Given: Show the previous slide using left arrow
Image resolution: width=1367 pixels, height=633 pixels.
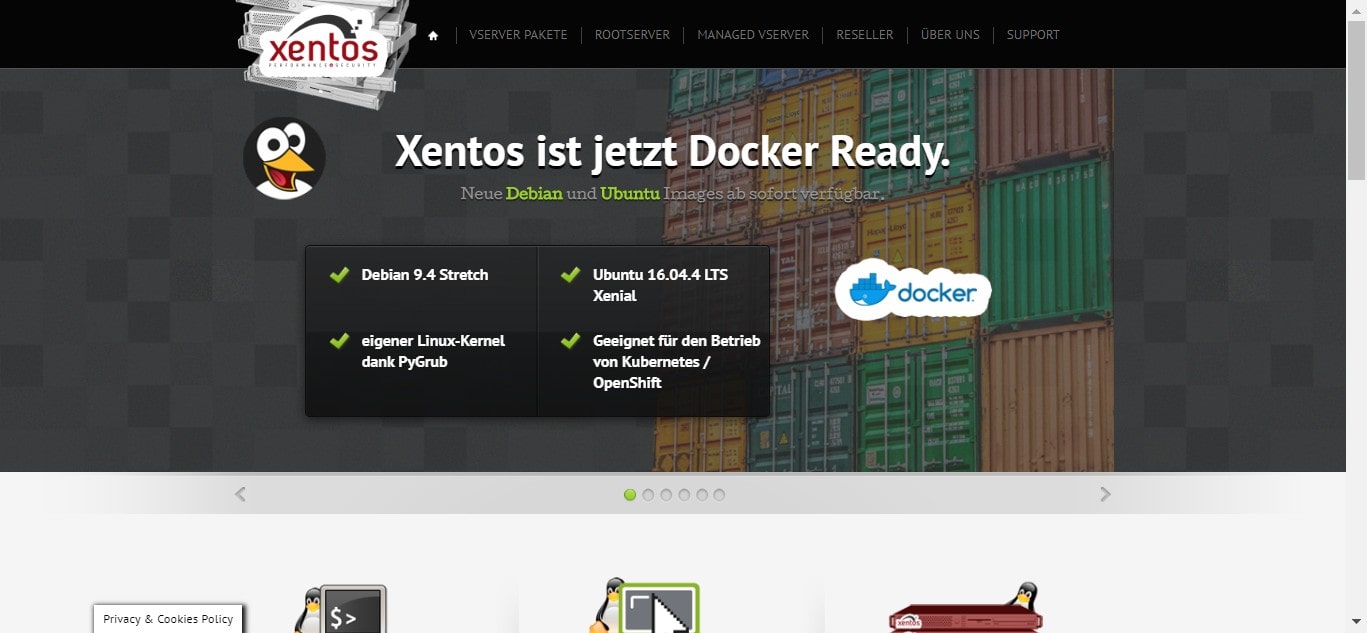Looking at the screenshot, I should [240, 494].
